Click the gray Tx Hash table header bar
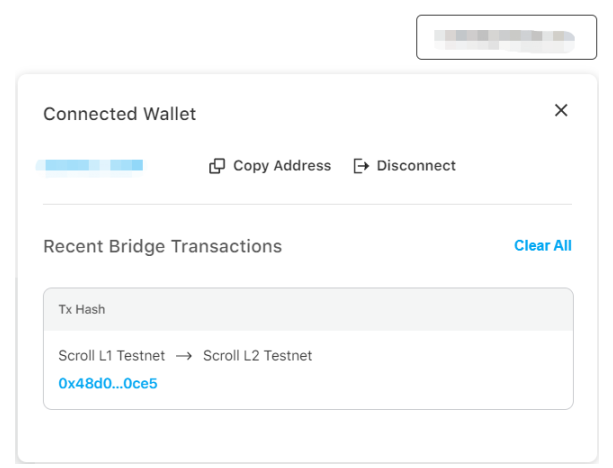Image resolution: width=613 pixels, height=468 pixels. point(308,310)
